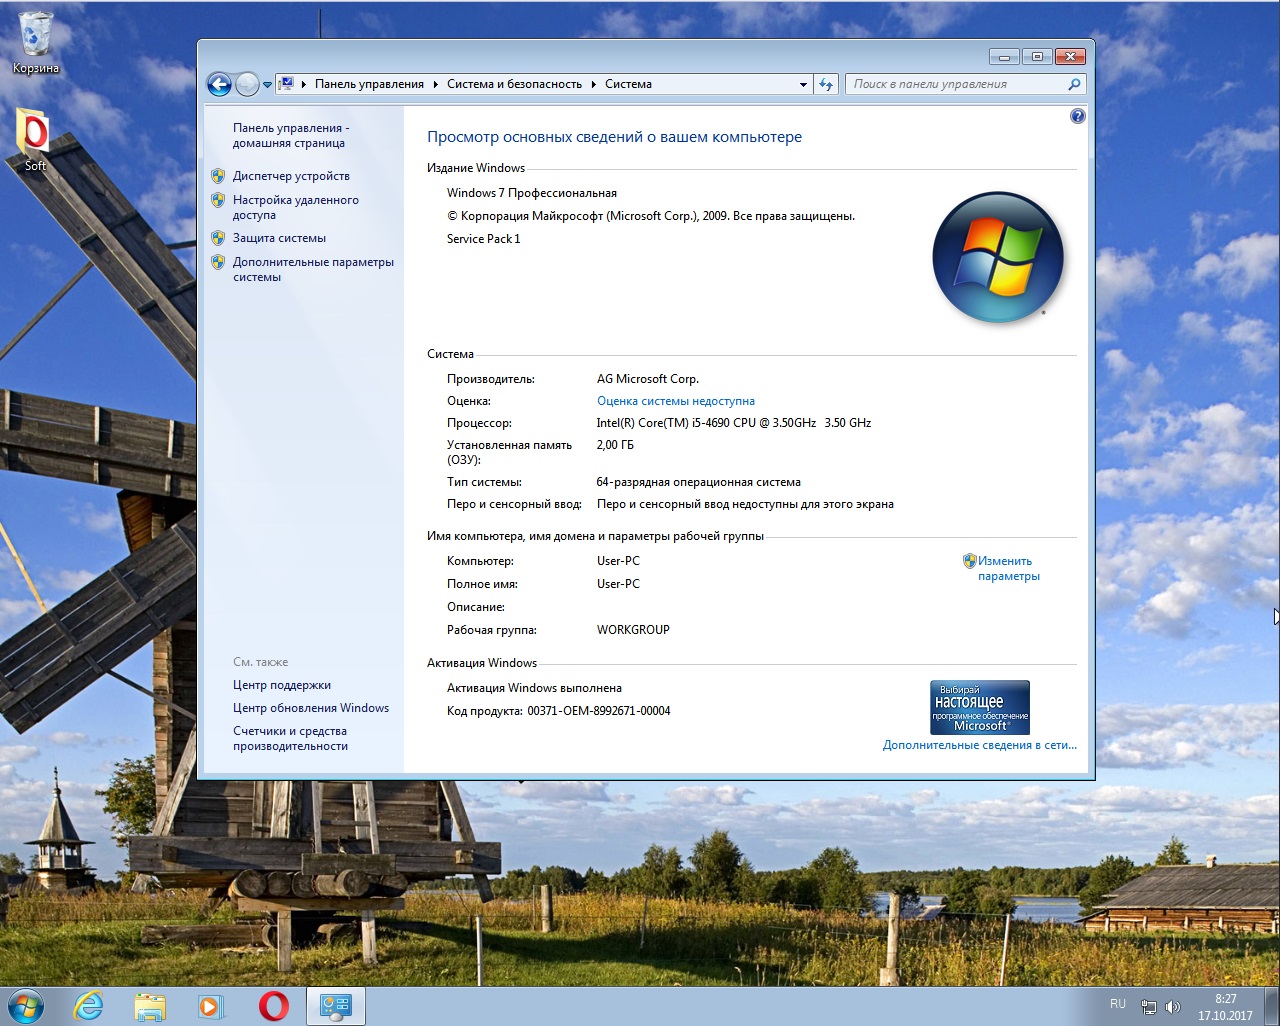The image size is (1280, 1026).
Task: Click the Windows logo image
Action: (x=997, y=257)
